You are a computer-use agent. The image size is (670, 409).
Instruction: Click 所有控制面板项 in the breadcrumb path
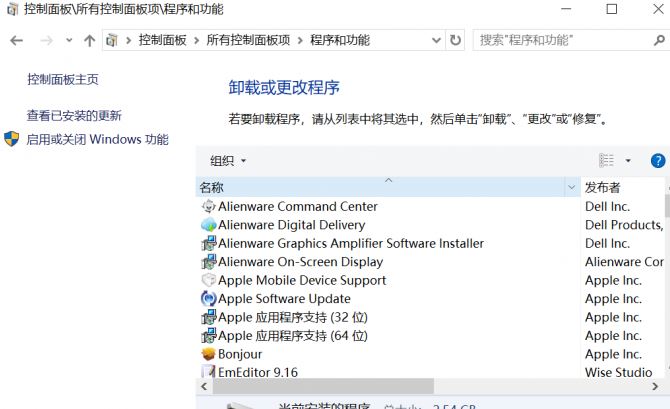[248, 41]
